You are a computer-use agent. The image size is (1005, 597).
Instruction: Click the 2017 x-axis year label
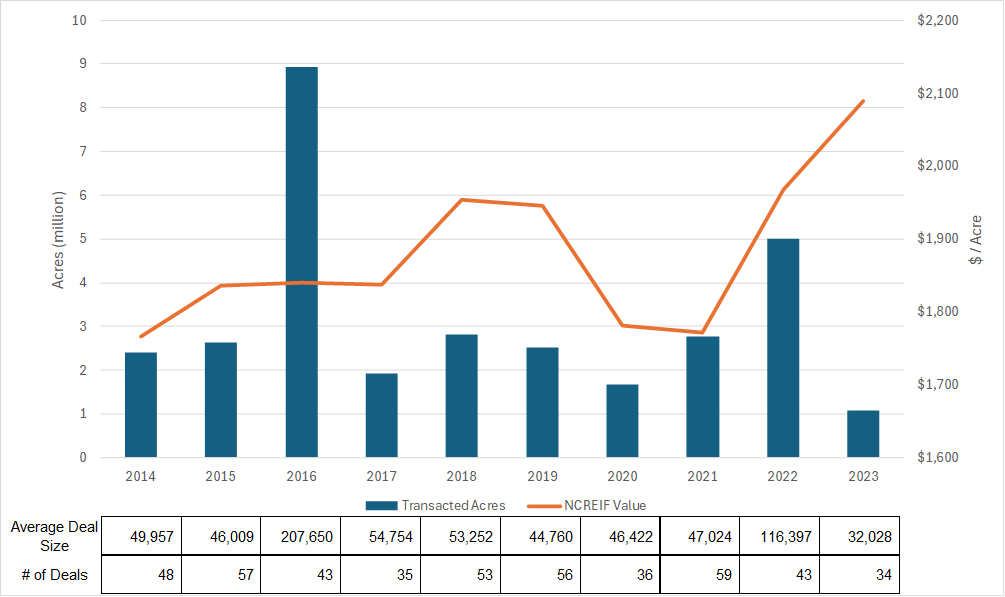(x=381, y=476)
